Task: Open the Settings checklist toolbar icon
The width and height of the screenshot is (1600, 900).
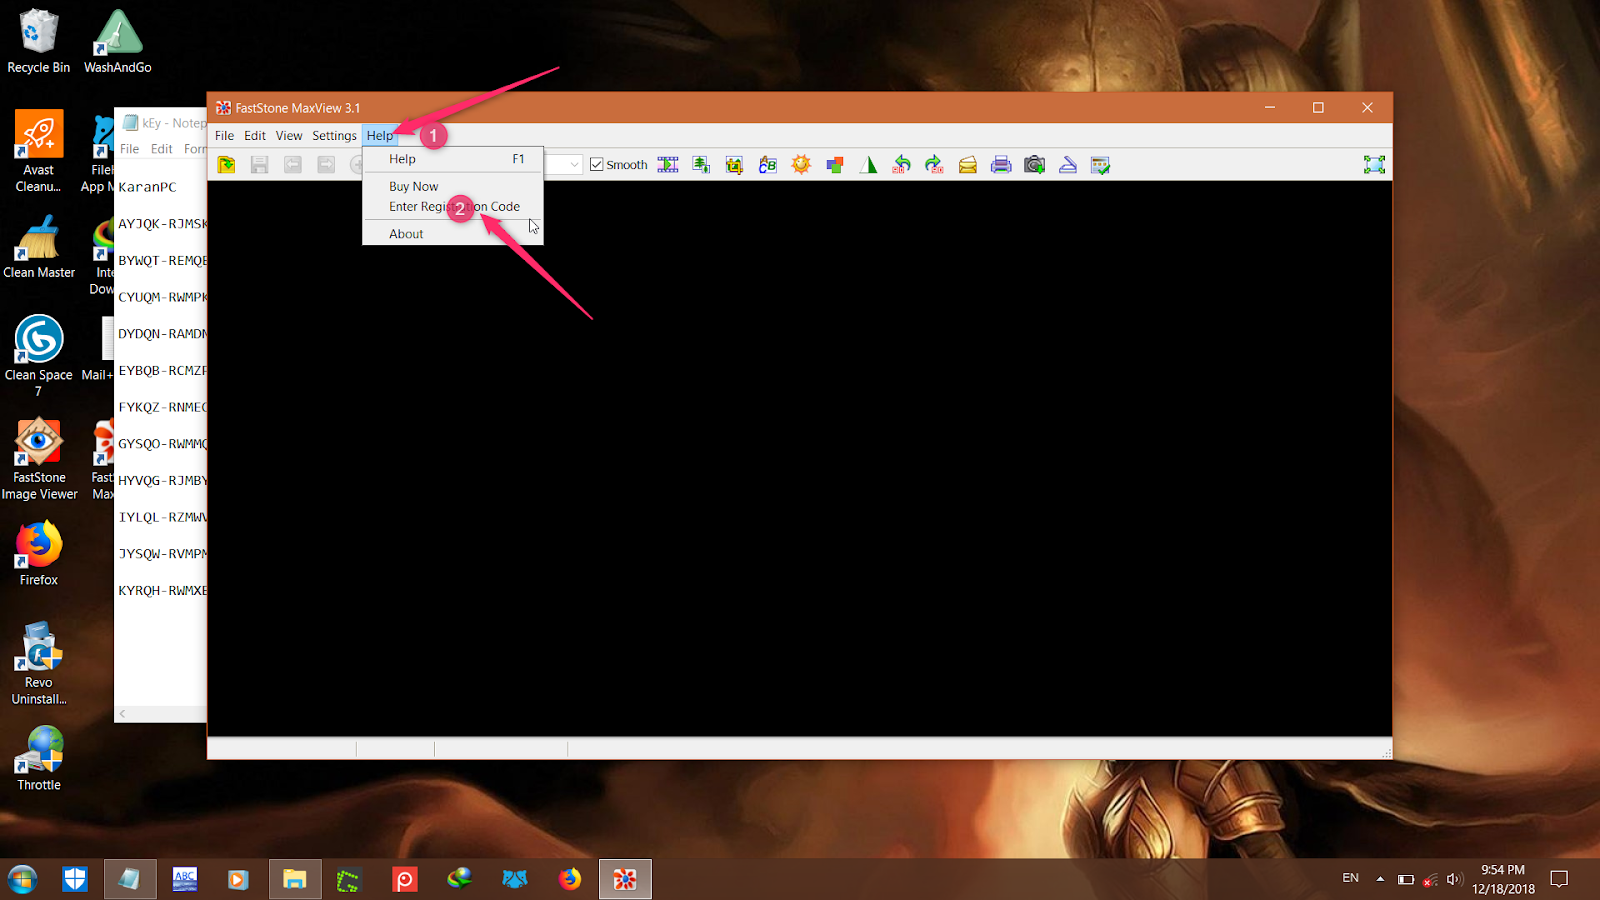Action: pyautogui.click(x=1101, y=165)
